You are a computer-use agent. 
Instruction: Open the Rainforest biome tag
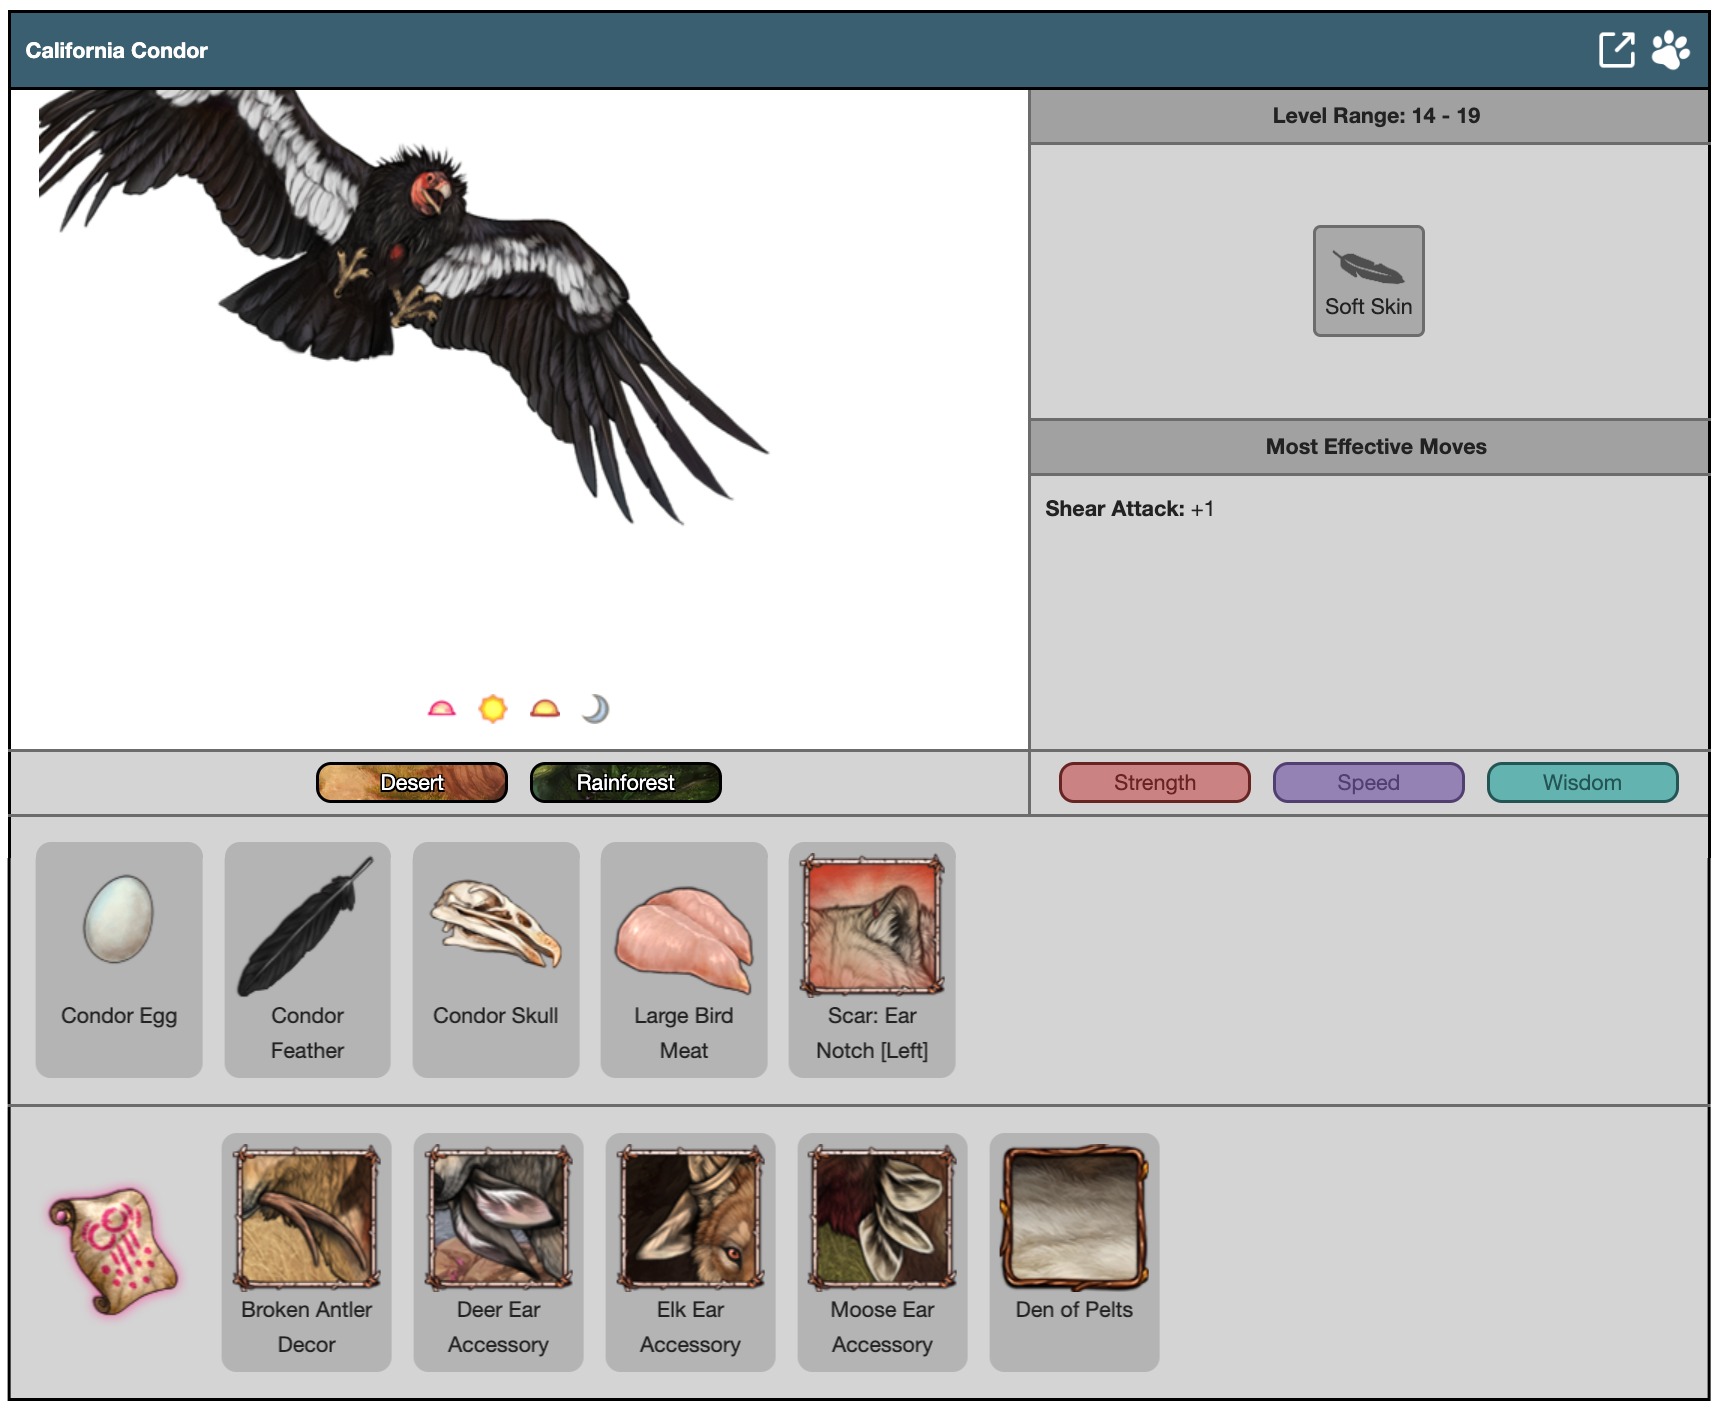pos(625,782)
